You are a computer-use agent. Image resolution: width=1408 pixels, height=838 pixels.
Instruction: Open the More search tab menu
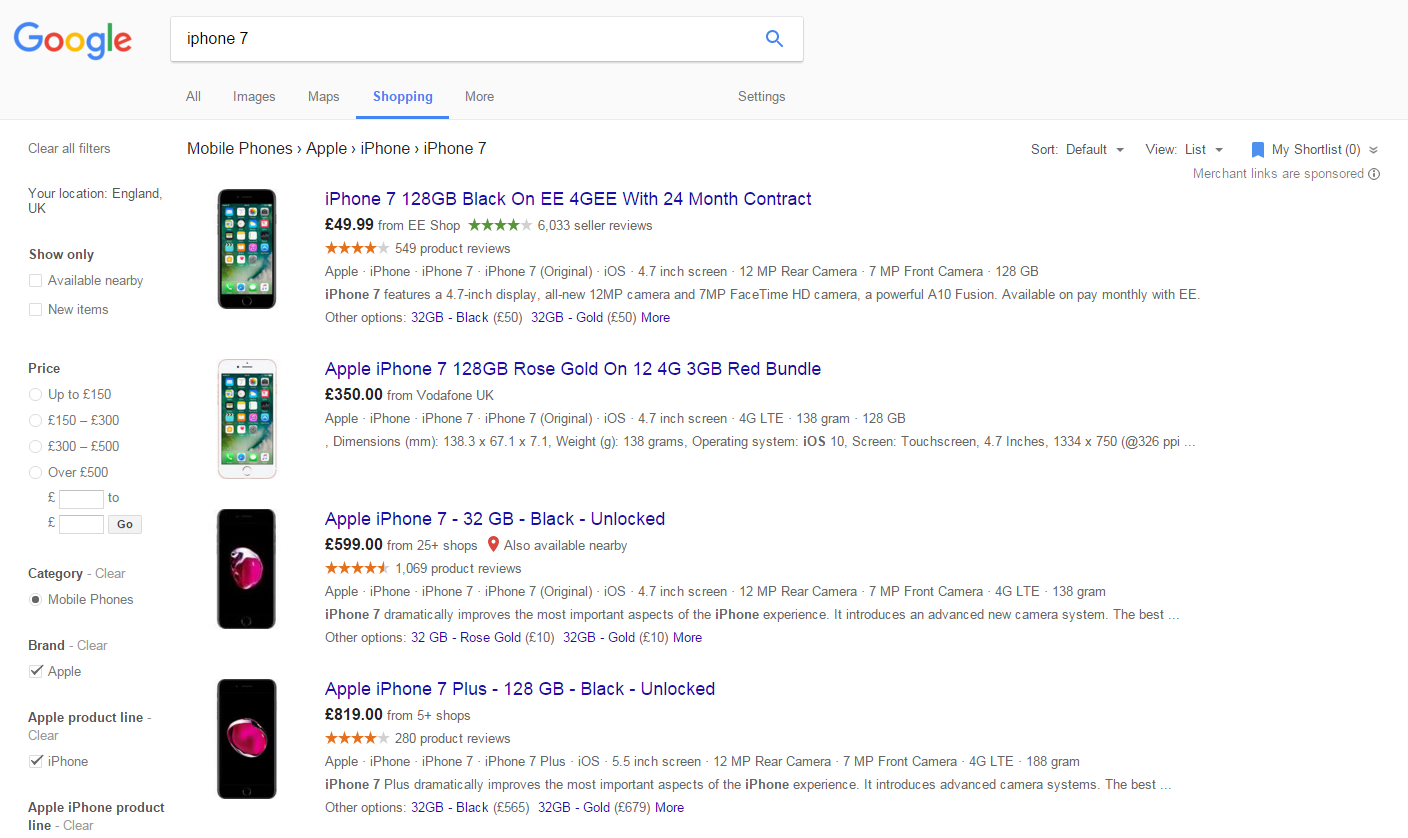(x=479, y=97)
